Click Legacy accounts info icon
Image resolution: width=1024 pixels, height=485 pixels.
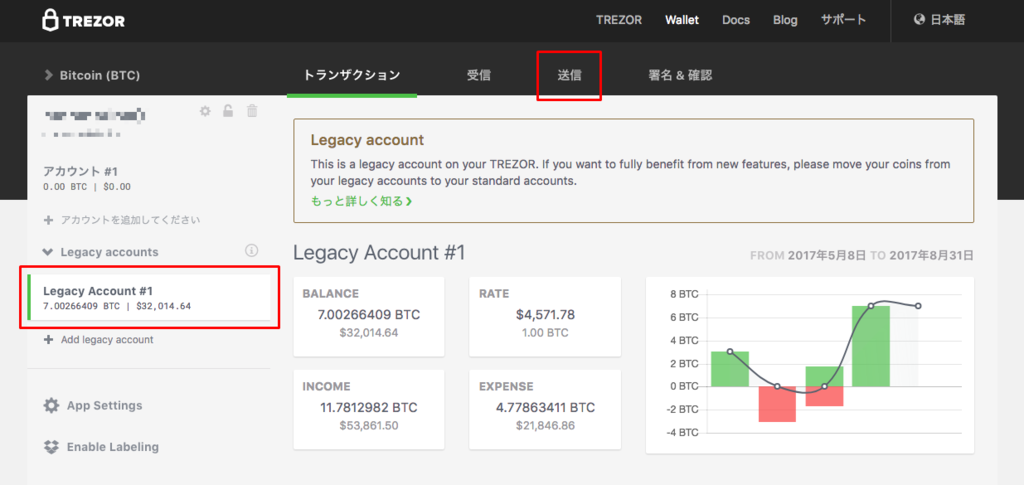[x=251, y=251]
